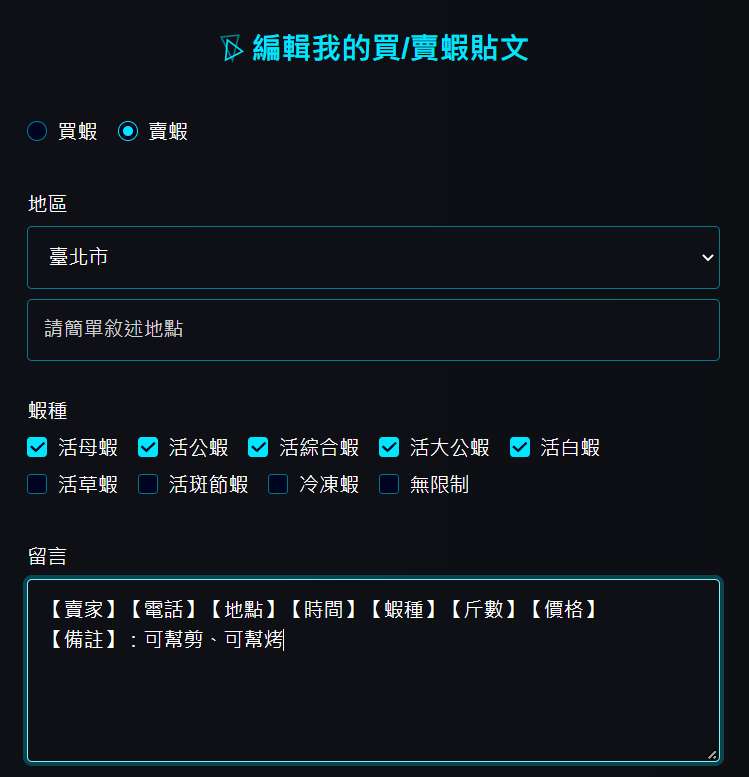This screenshot has height=777, width=749.
Task: Uncheck the 活公蝦 checkbox
Action: click(148, 447)
